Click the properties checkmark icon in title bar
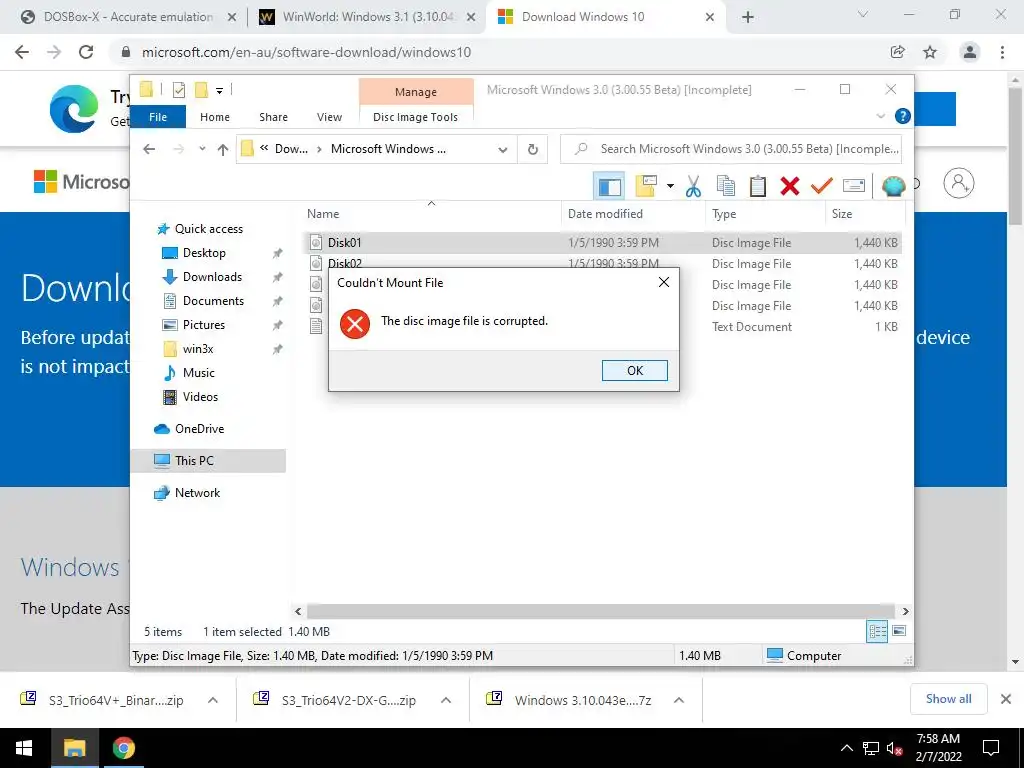This screenshot has width=1024, height=768. pyautogui.click(x=178, y=90)
